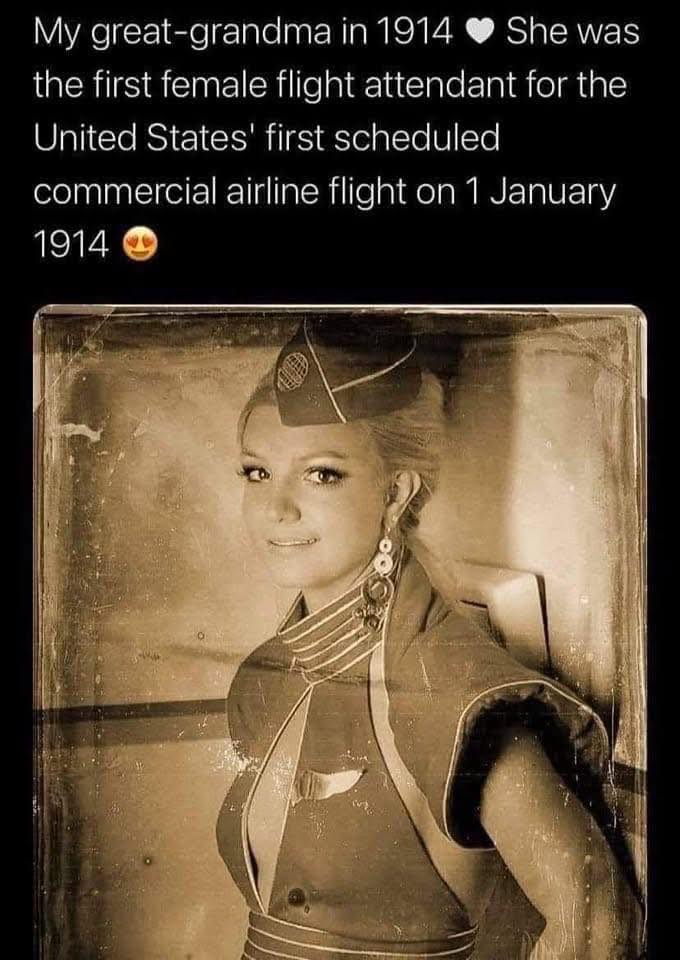Open the sepia flight attendant photo

click(340, 632)
